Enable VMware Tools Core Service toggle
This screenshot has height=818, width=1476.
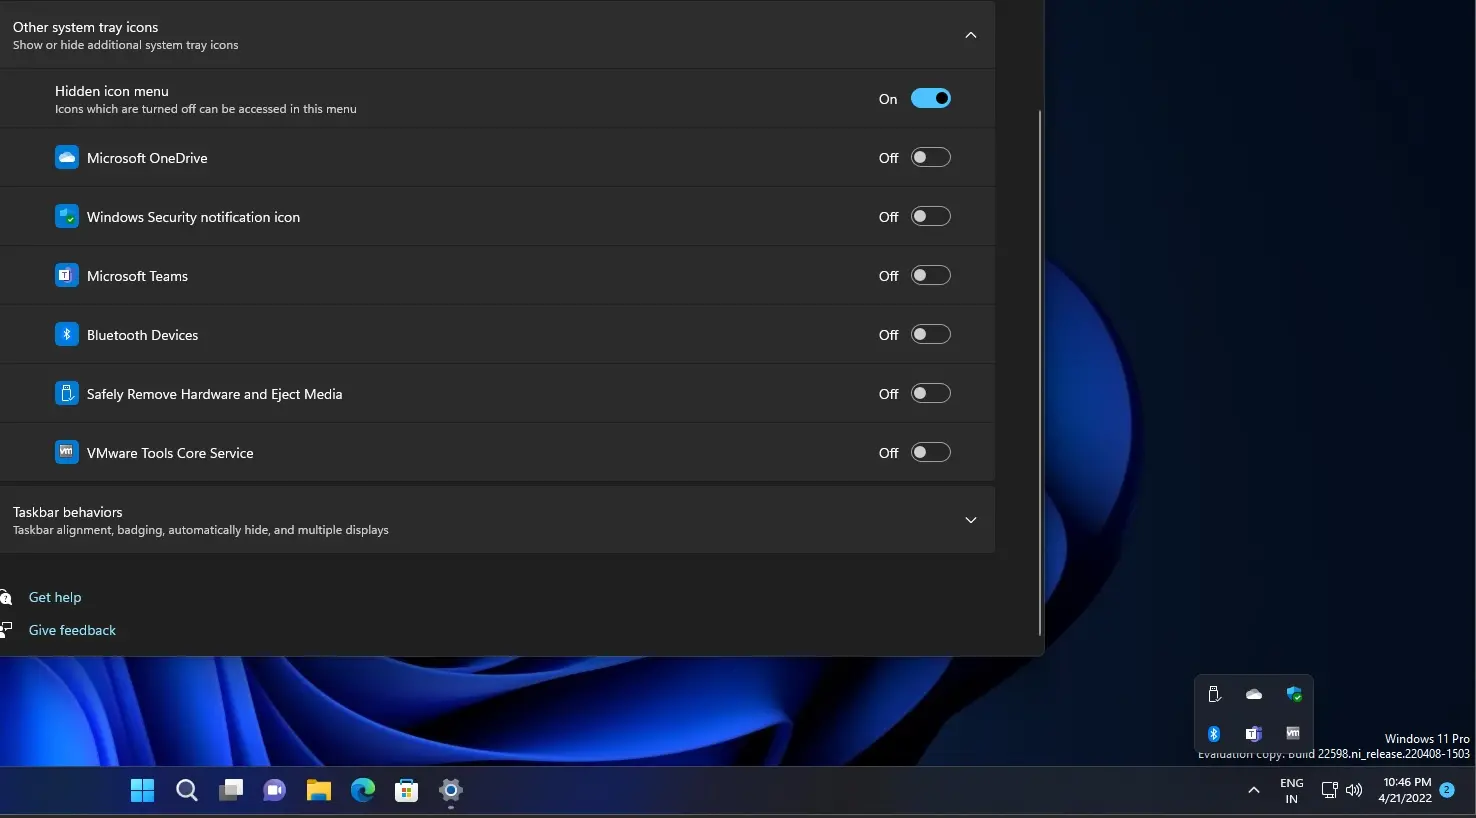pos(930,452)
